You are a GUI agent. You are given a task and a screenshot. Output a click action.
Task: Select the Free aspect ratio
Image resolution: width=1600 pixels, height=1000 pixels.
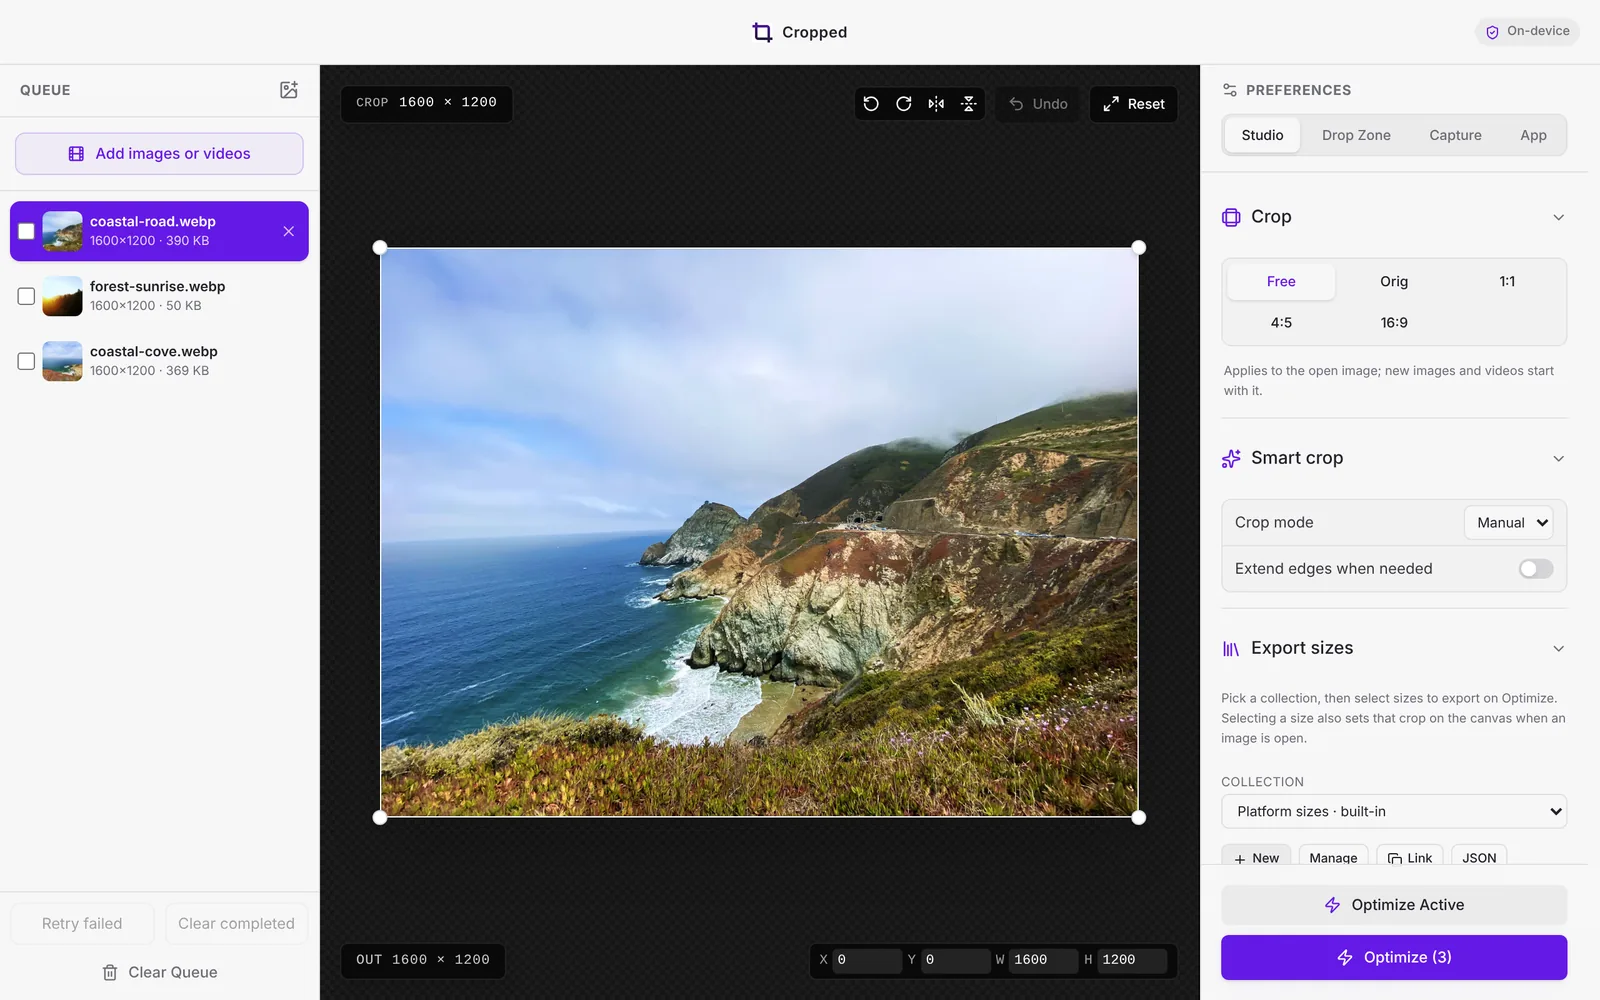click(1281, 282)
